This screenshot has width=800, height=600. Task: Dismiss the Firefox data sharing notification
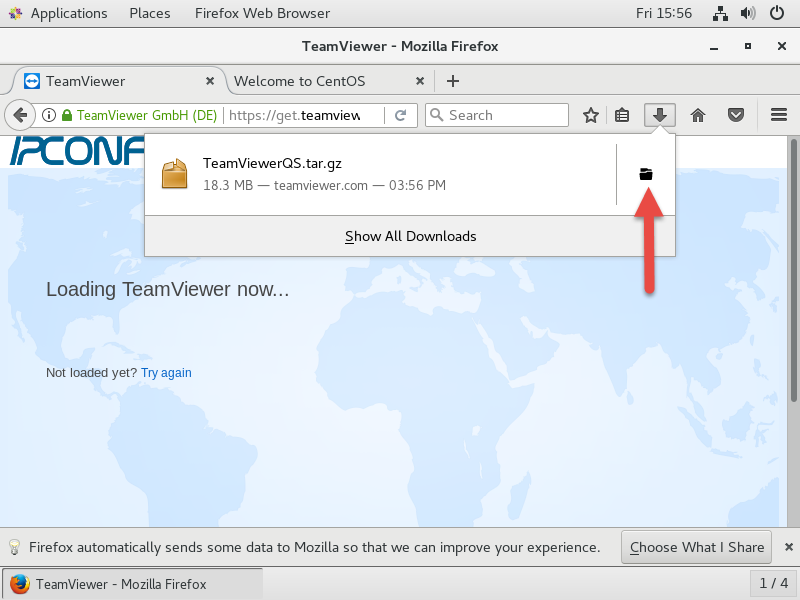pos(789,547)
